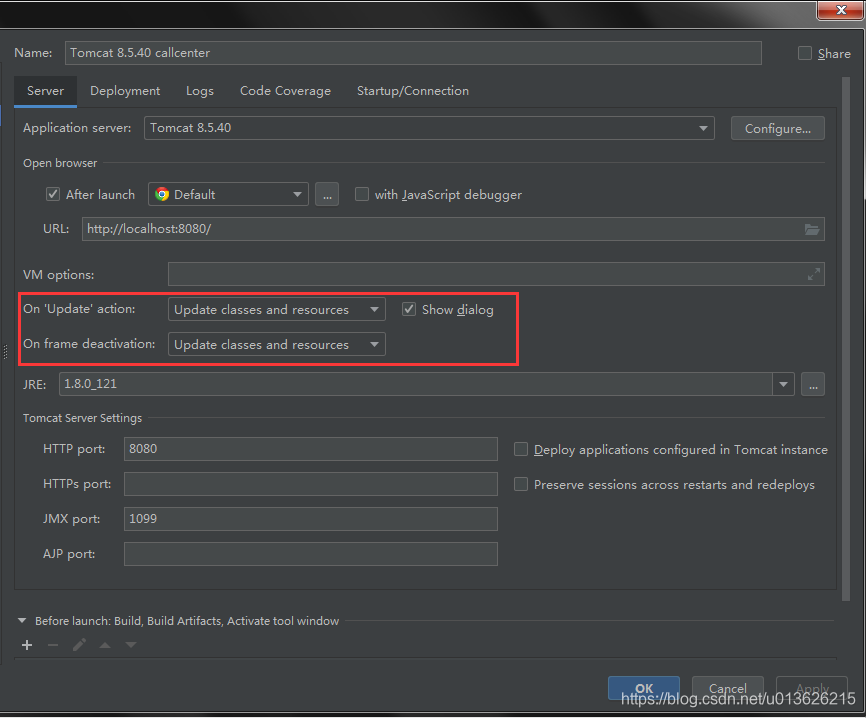Click the vertical scrollbar of the dialog

(846, 339)
